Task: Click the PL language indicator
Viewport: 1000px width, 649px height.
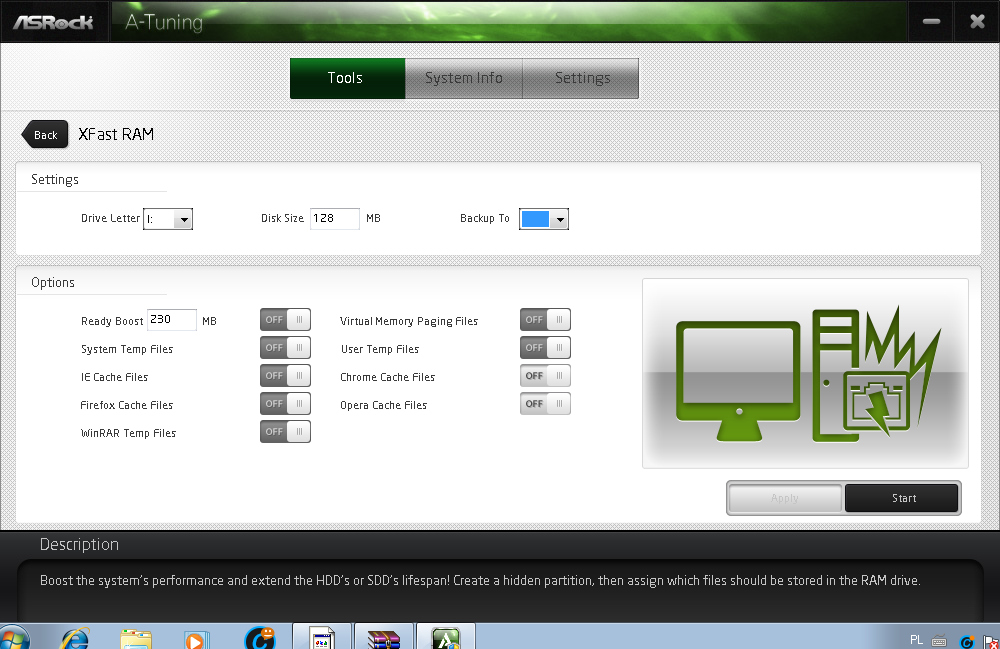Action: pos(916,639)
